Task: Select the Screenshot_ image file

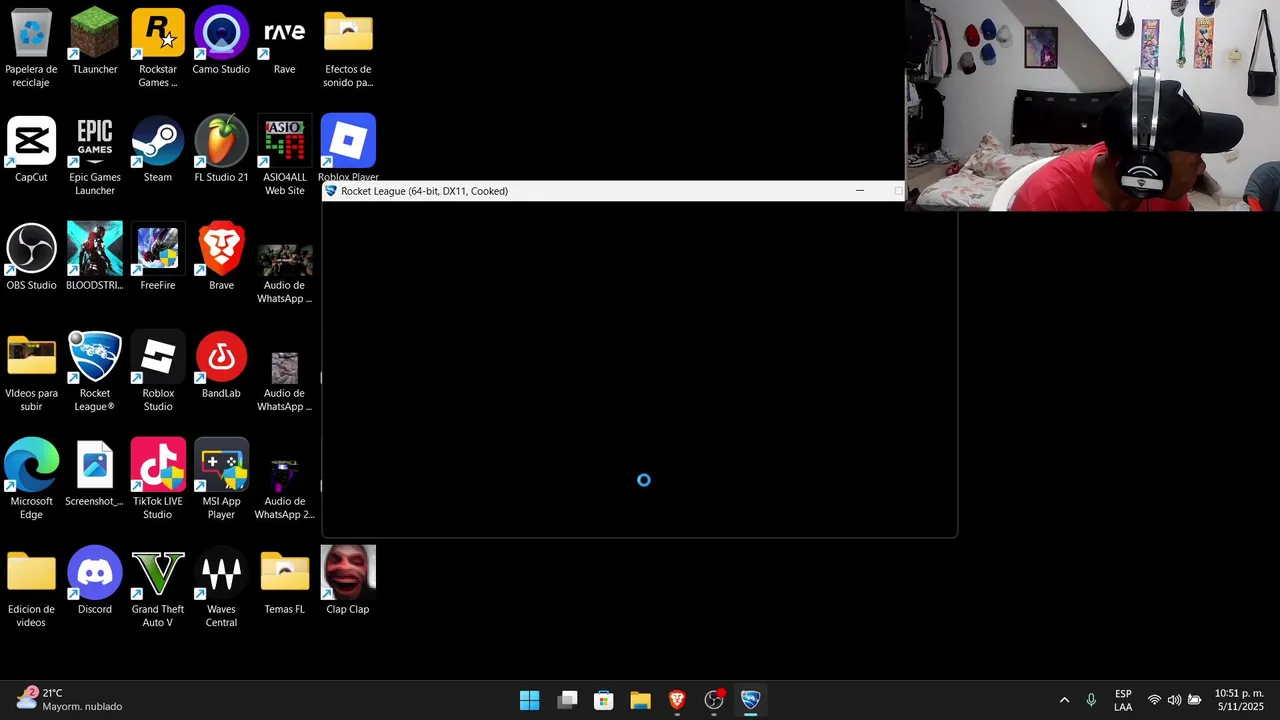Action: (x=95, y=473)
